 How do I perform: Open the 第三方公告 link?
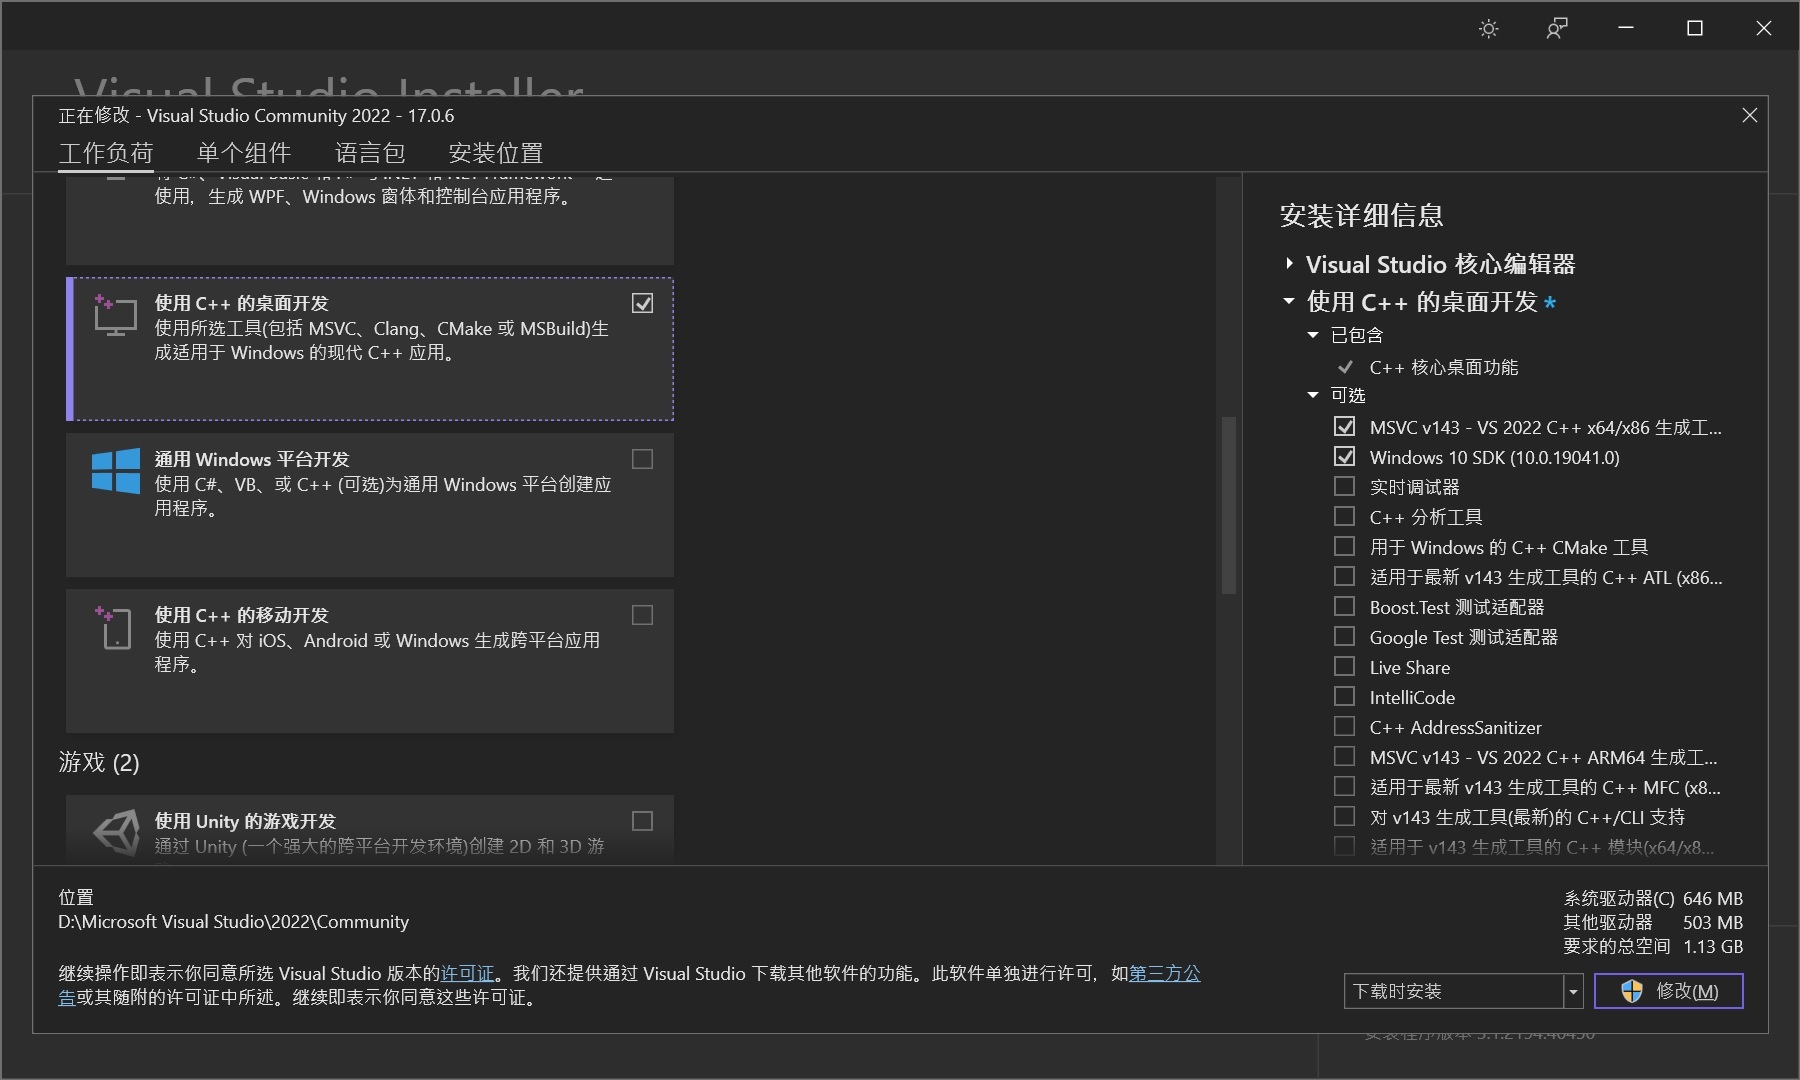(x=1165, y=973)
